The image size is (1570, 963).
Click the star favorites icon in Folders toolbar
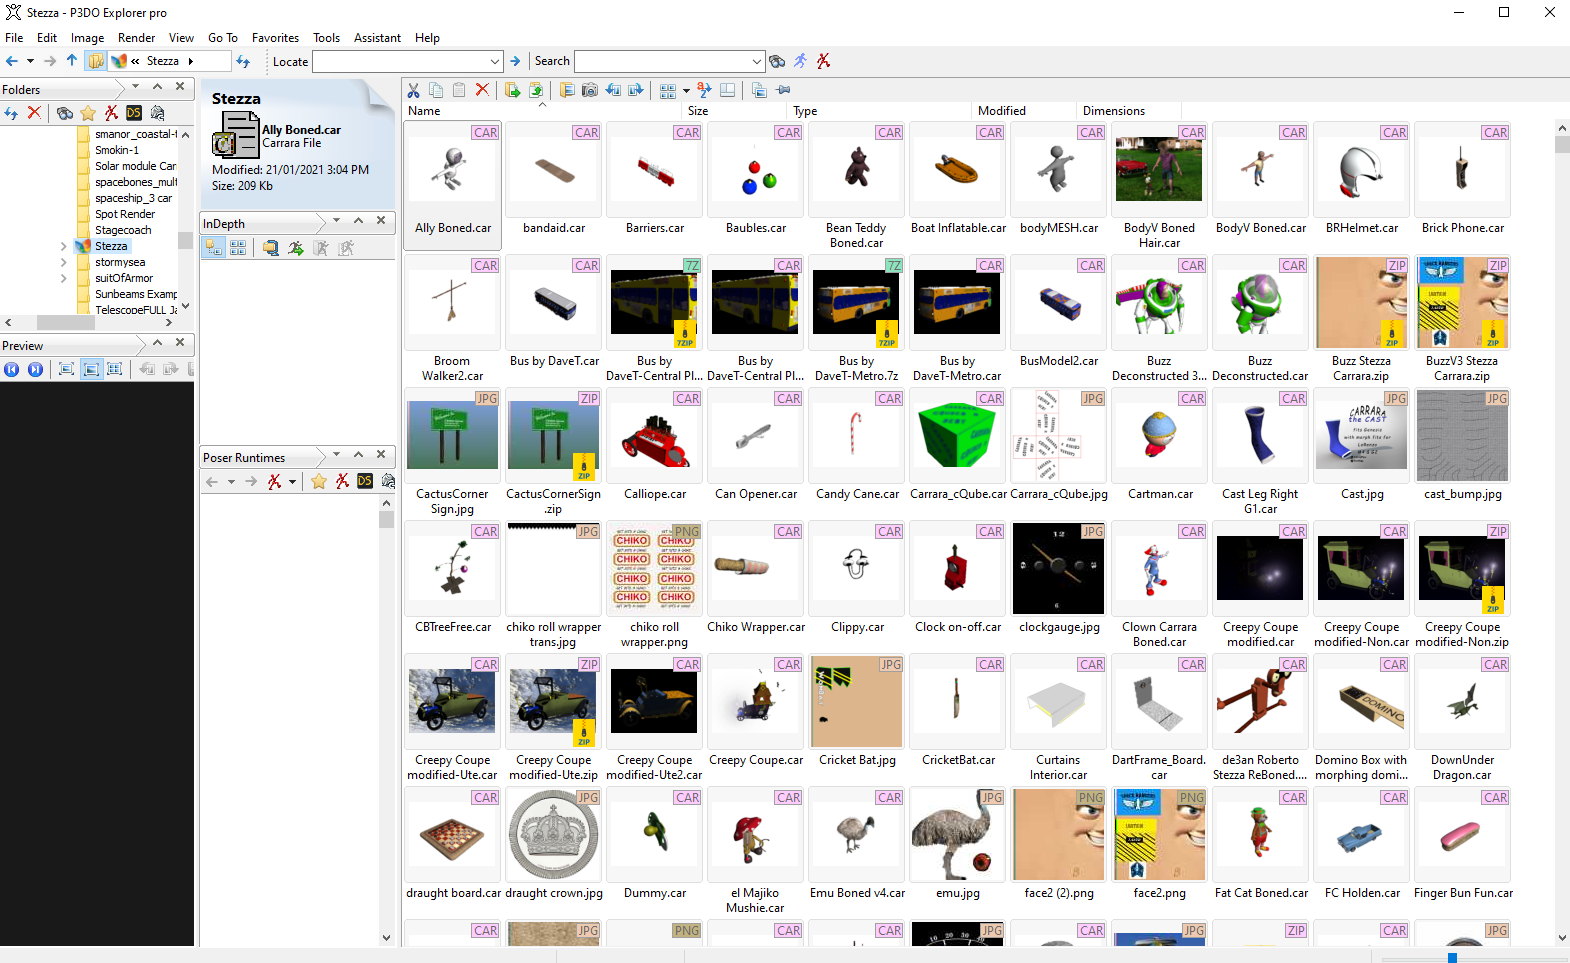[x=88, y=113]
